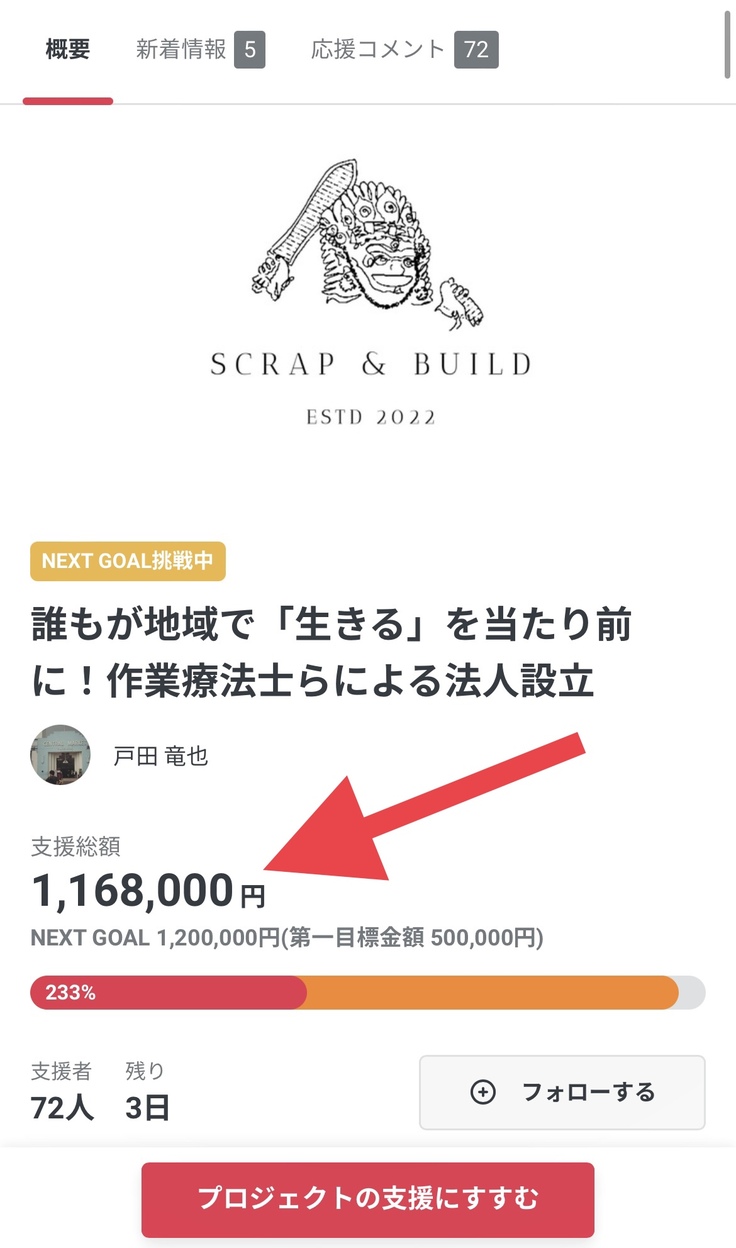Proceed with プロジェクトの支援にすすむ button
This screenshot has height=1248, width=736.
[x=368, y=1199]
